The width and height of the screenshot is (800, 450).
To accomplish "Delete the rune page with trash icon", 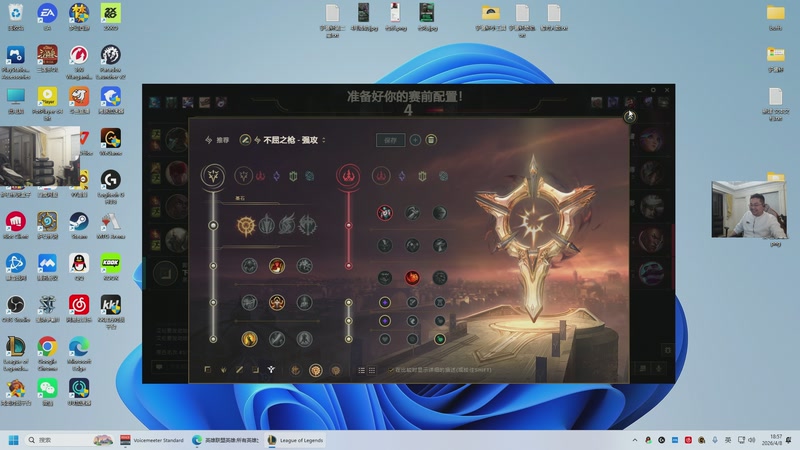I will [431, 140].
